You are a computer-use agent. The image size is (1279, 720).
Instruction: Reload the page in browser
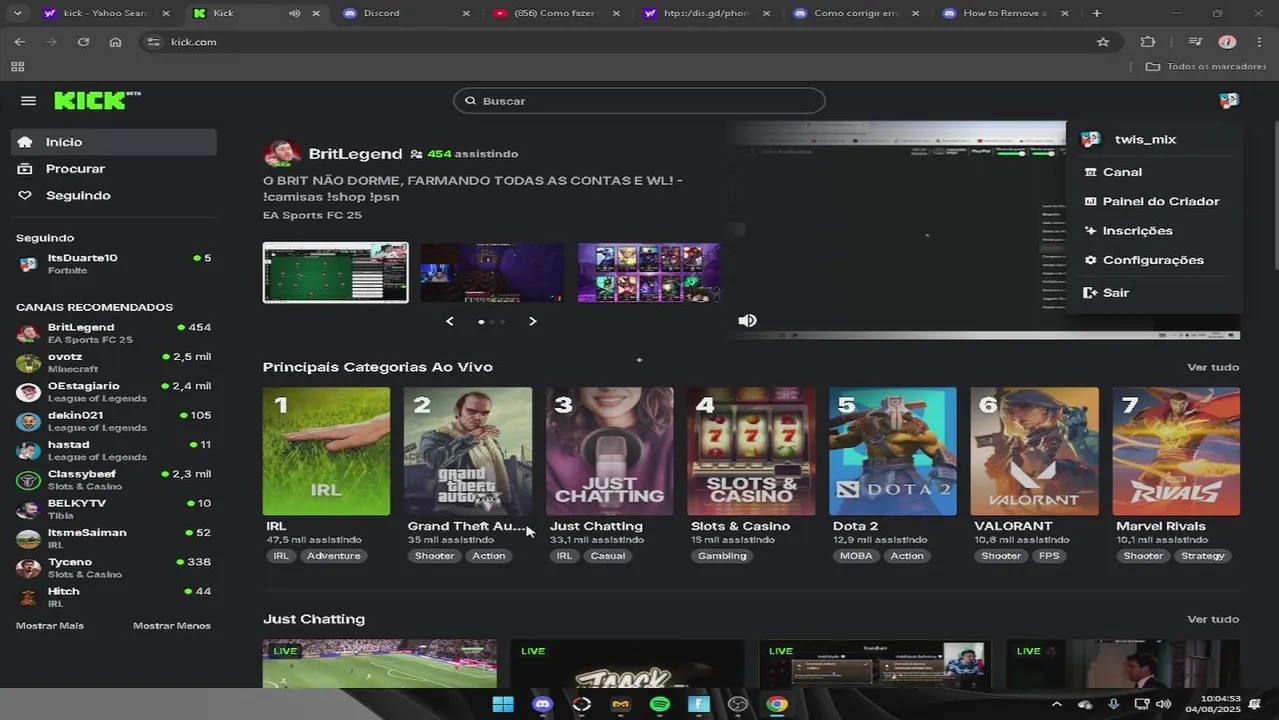pyautogui.click(x=83, y=42)
